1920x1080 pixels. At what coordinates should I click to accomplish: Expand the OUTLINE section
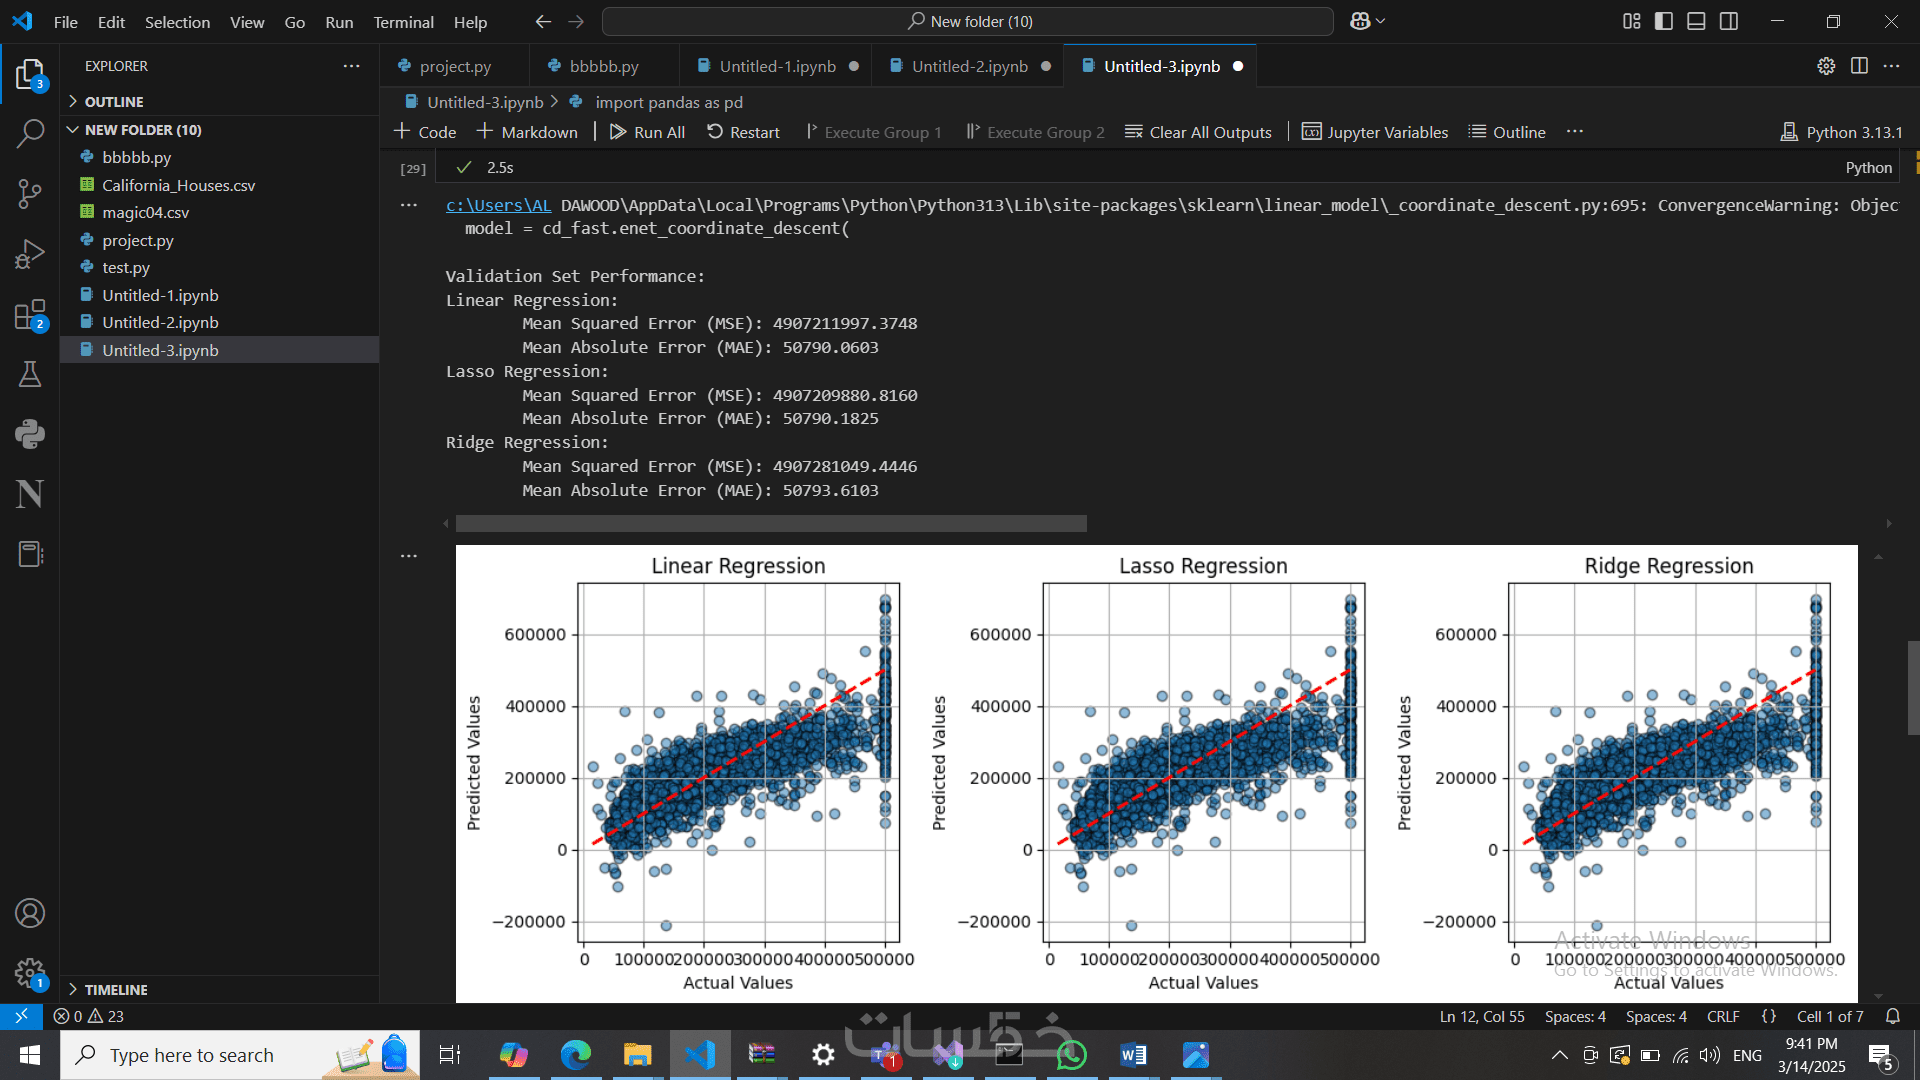(x=114, y=102)
